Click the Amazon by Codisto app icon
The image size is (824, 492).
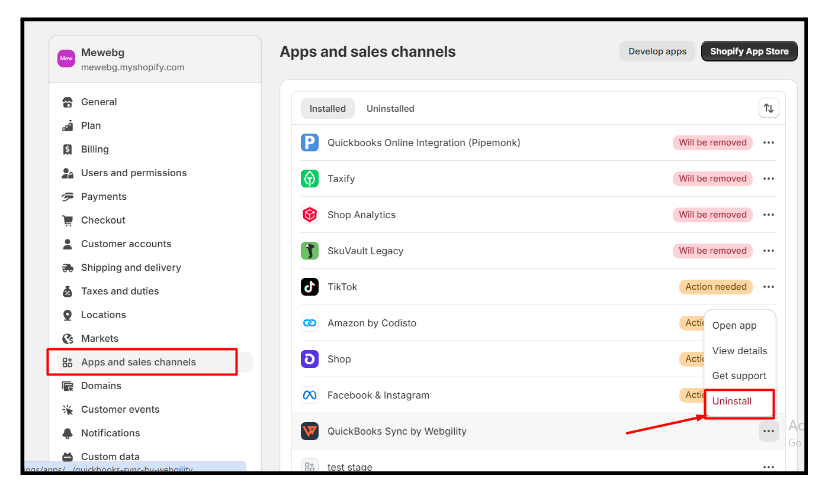pos(310,323)
